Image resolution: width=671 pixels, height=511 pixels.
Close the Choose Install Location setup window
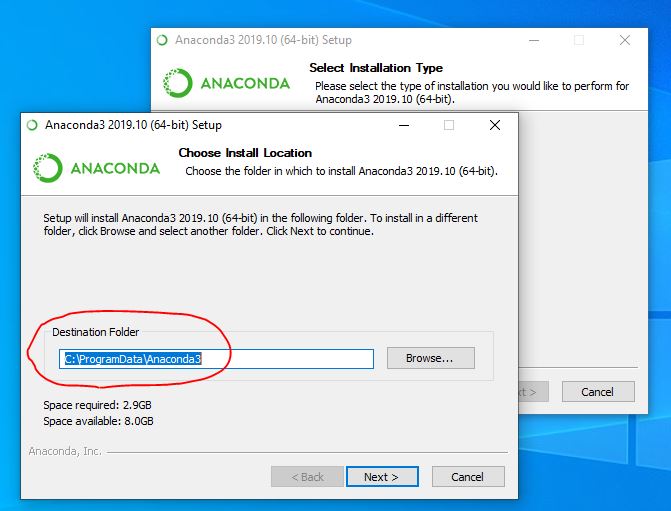click(x=495, y=125)
